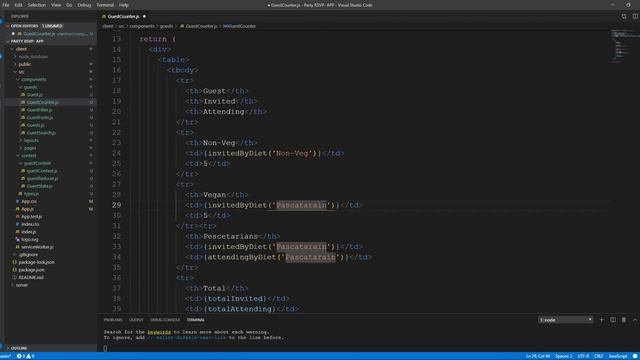Switch to the Output panel tab
The image size is (640, 360).
click(x=136, y=320)
